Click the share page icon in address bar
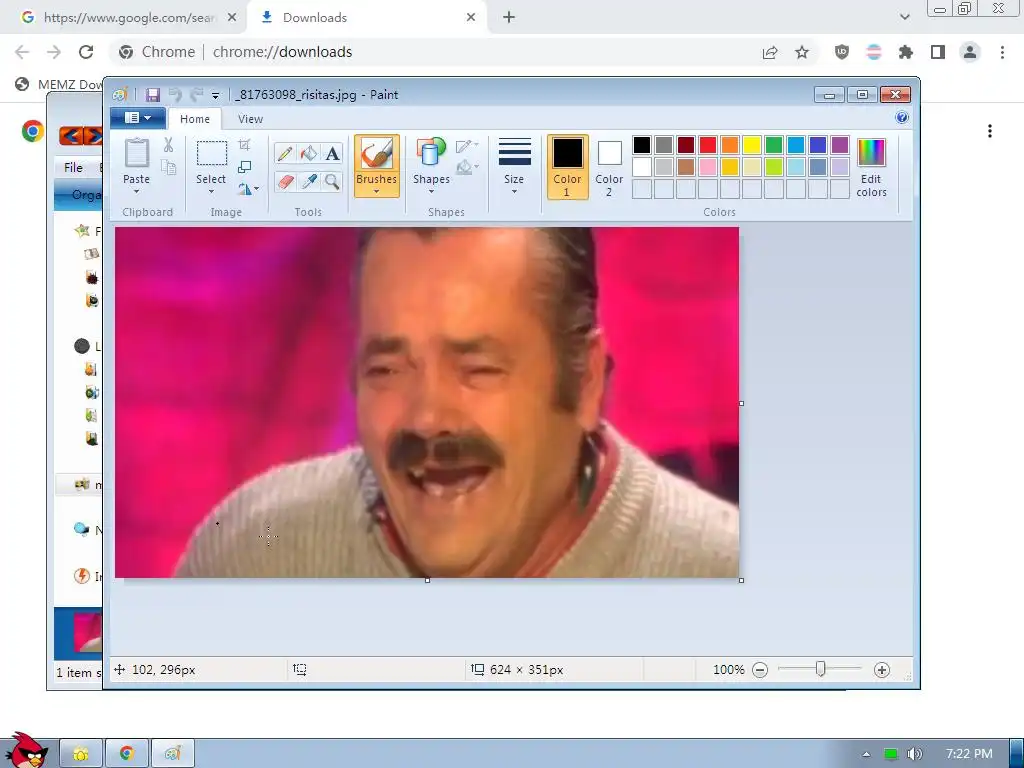The image size is (1024, 768). click(770, 52)
